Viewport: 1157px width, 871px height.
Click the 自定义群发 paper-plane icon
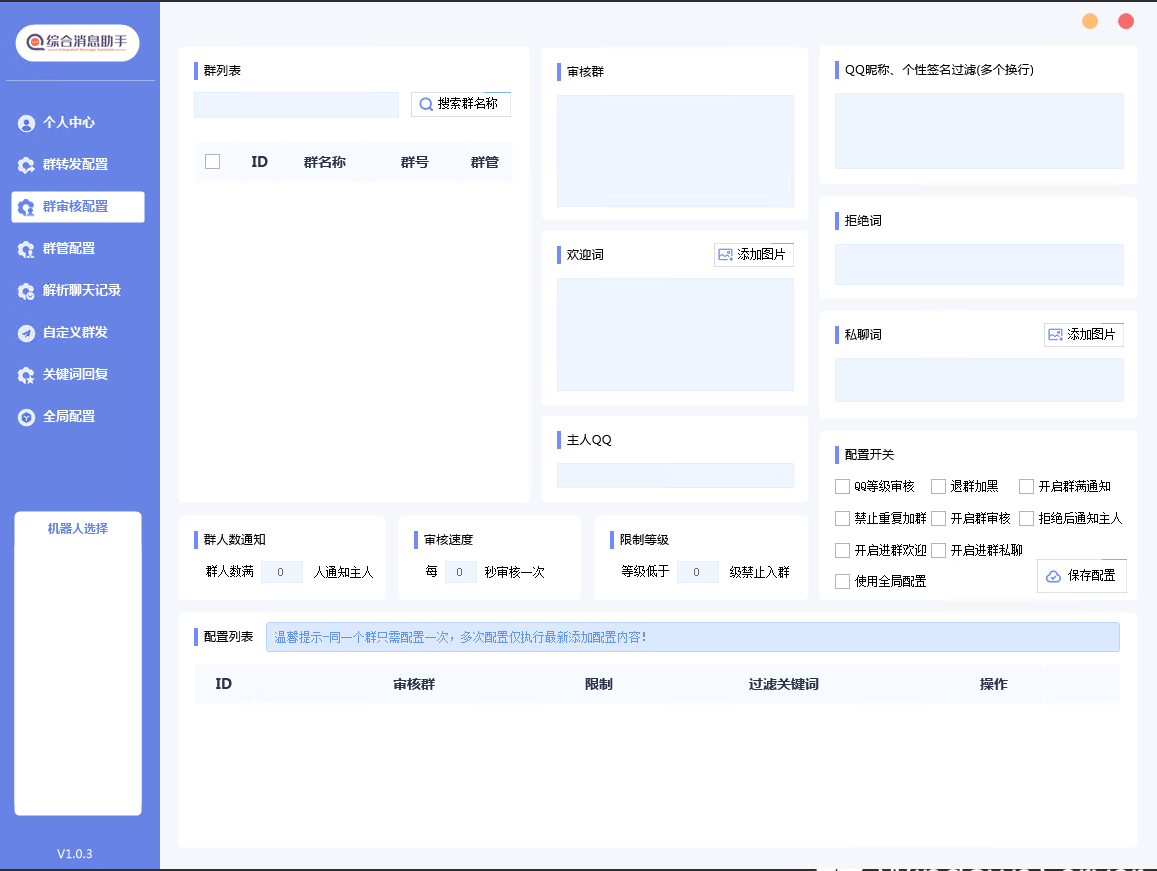(x=26, y=333)
